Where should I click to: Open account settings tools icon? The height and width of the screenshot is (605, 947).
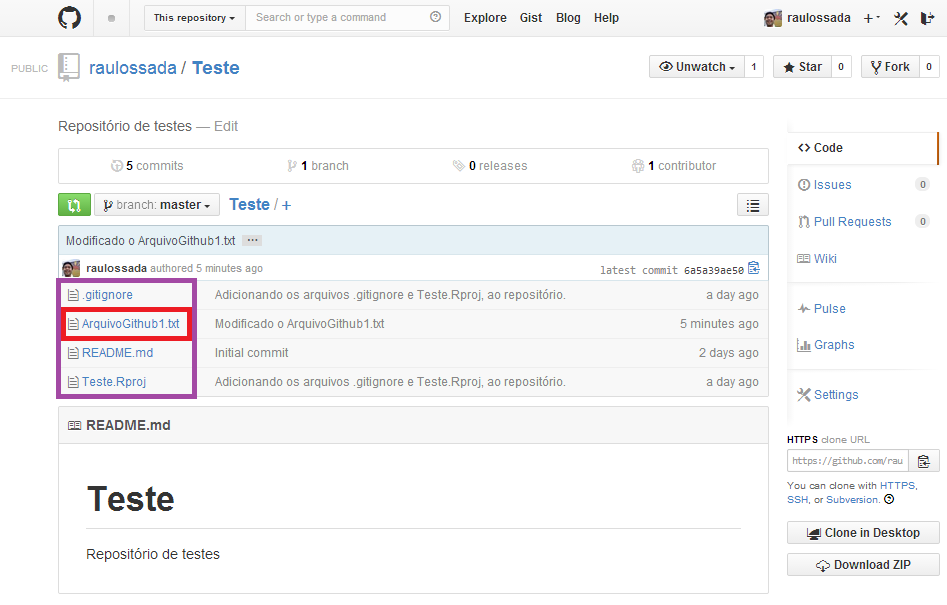click(900, 18)
